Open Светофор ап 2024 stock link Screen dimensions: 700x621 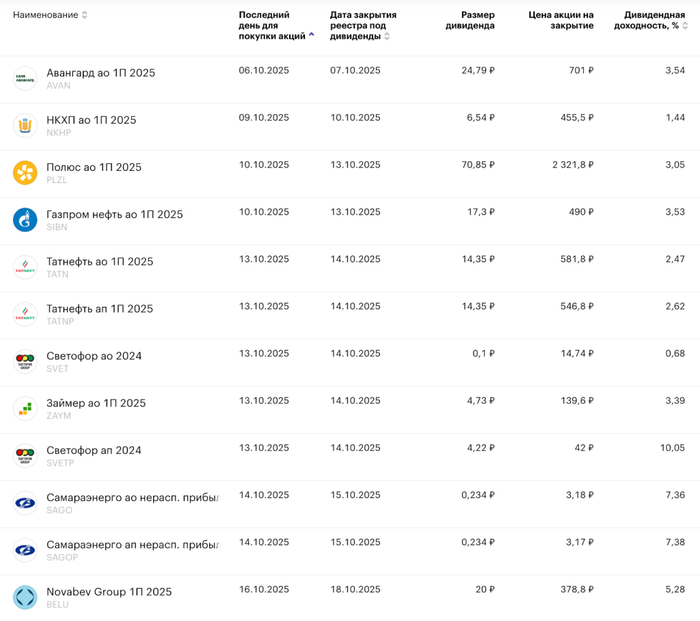(94, 450)
